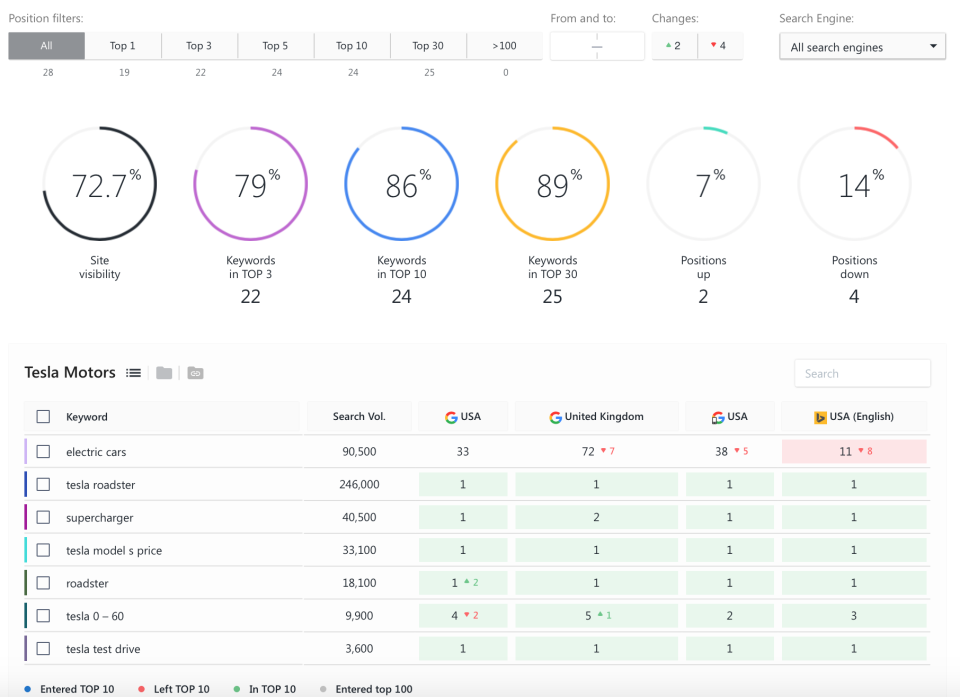Click the red downward changes arrow showing 4

(718, 45)
